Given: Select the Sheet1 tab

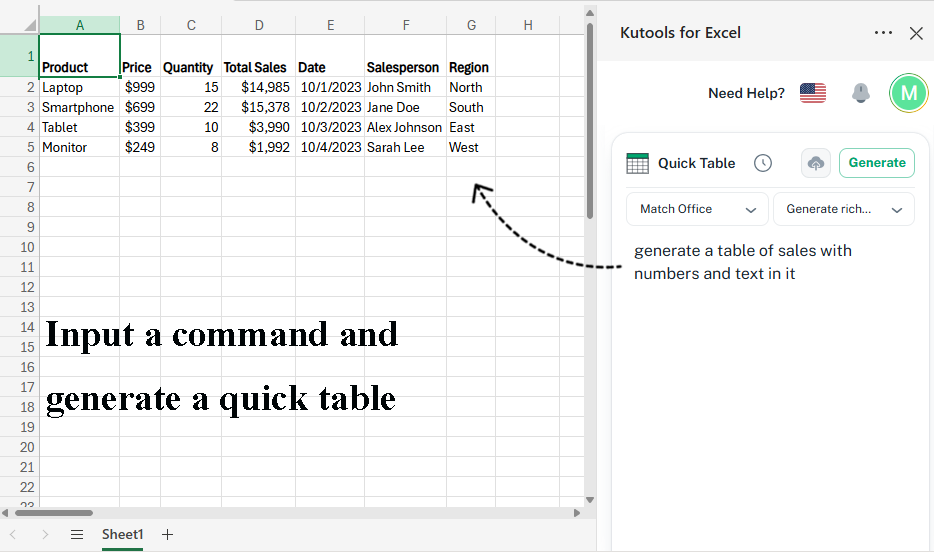Looking at the screenshot, I should coord(122,534).
